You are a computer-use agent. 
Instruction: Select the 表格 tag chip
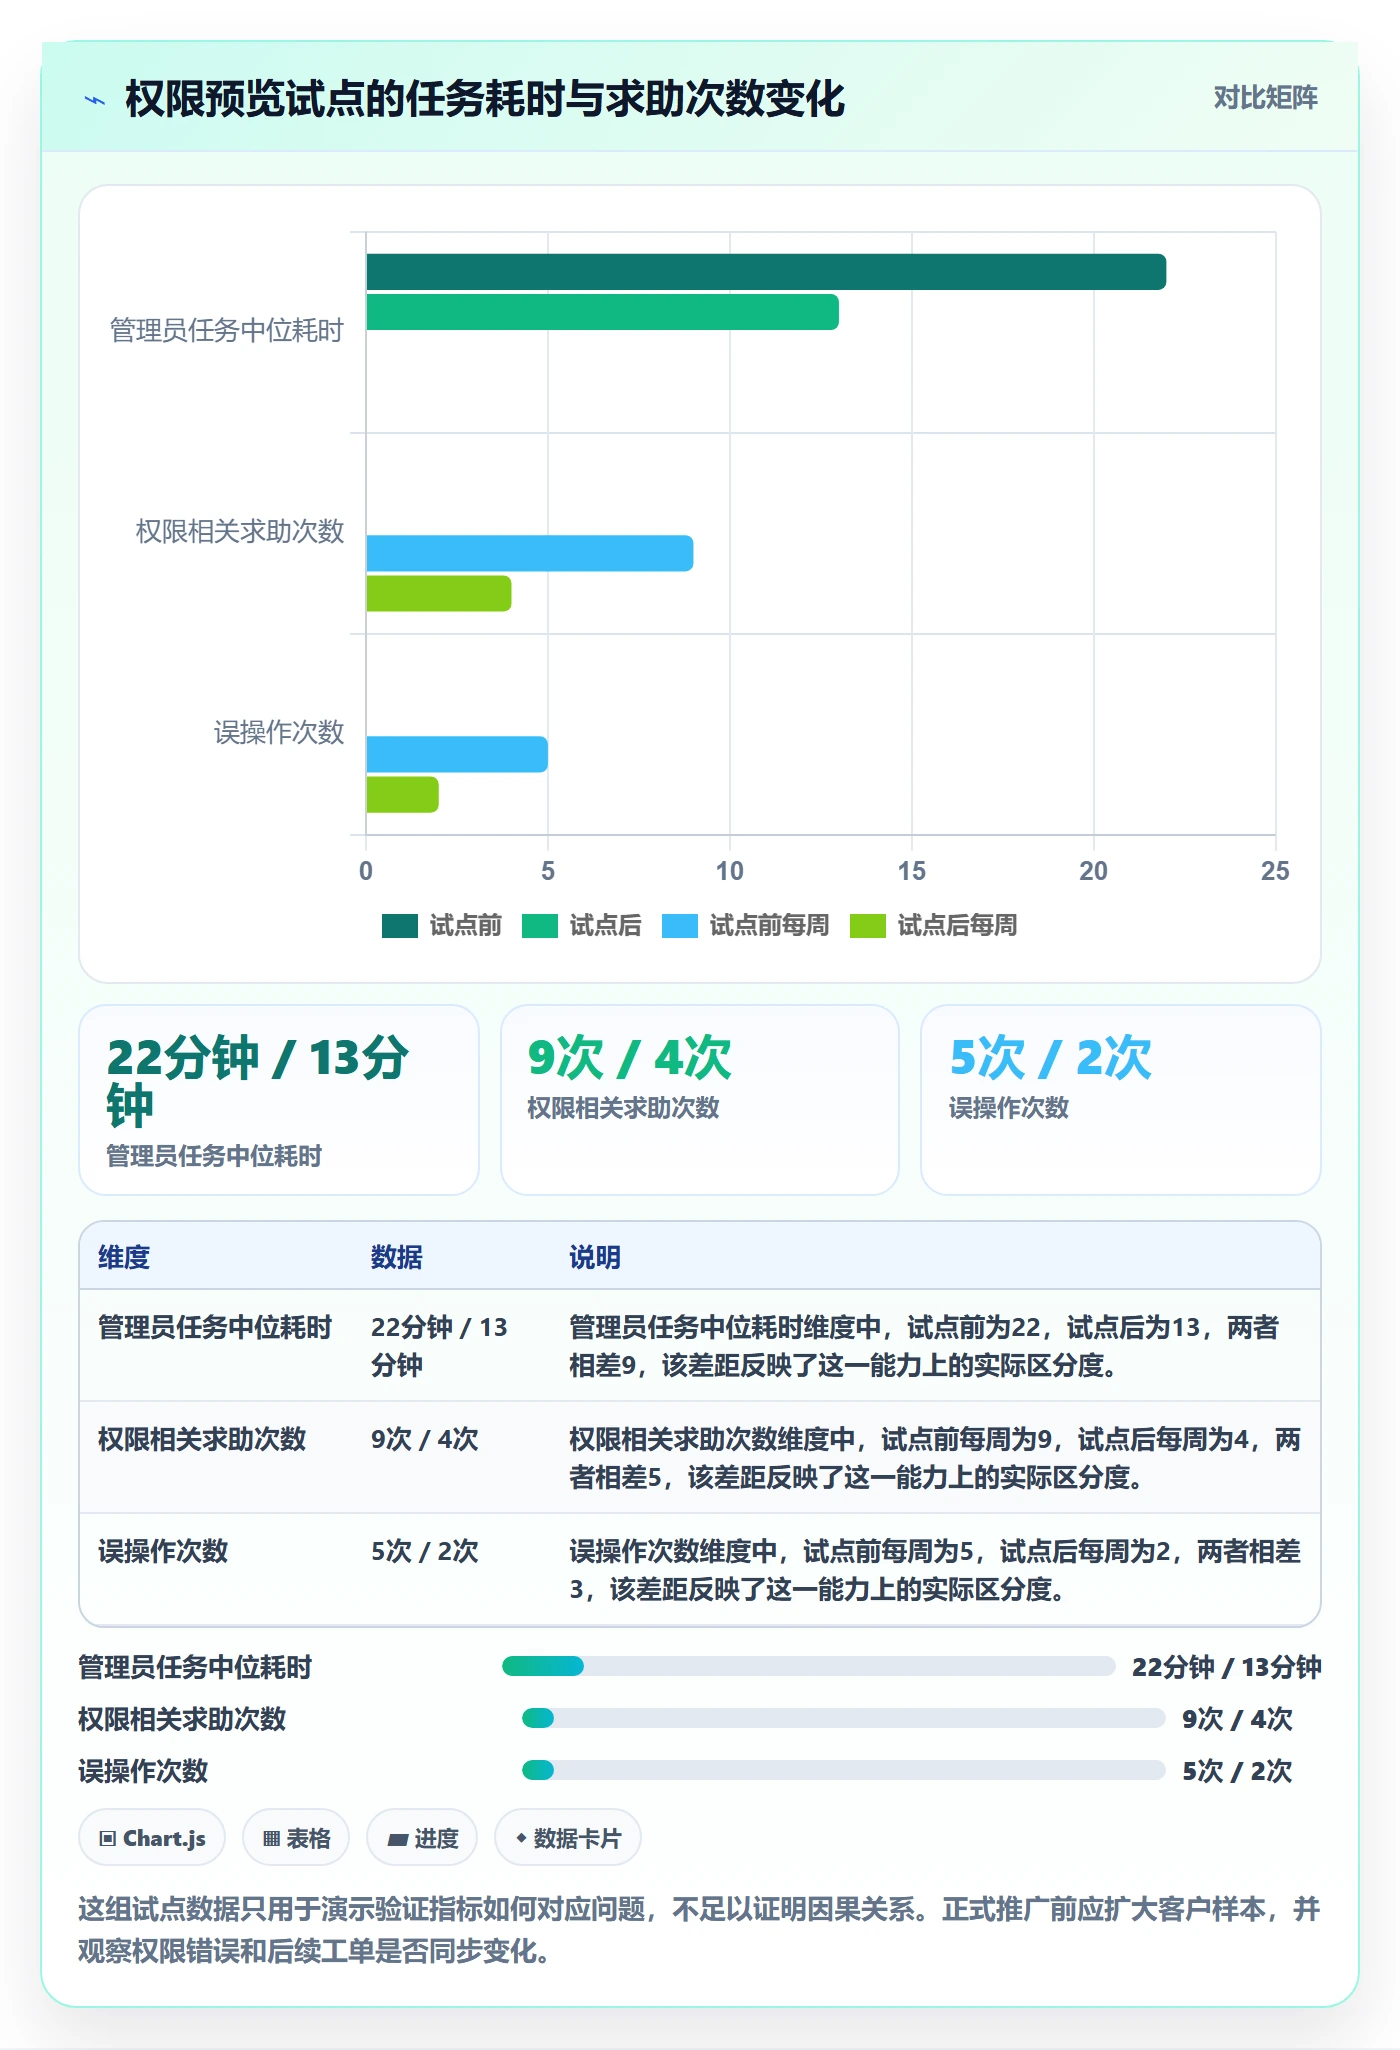(x=296, y=1838)
